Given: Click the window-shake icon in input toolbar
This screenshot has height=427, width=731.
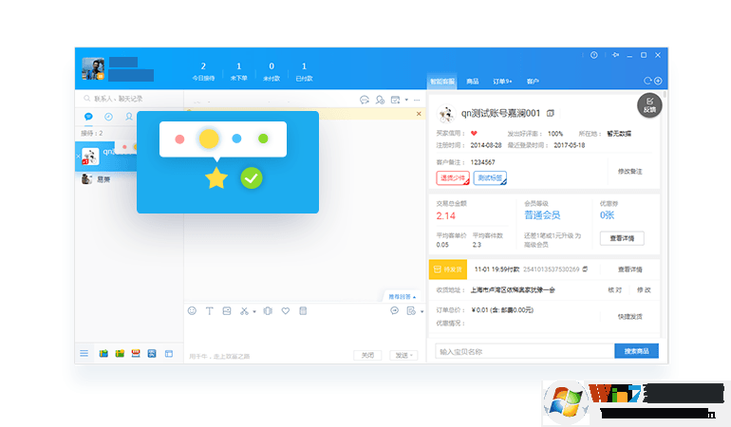Looking at the screenshot, I should click(x=268, y=311).
